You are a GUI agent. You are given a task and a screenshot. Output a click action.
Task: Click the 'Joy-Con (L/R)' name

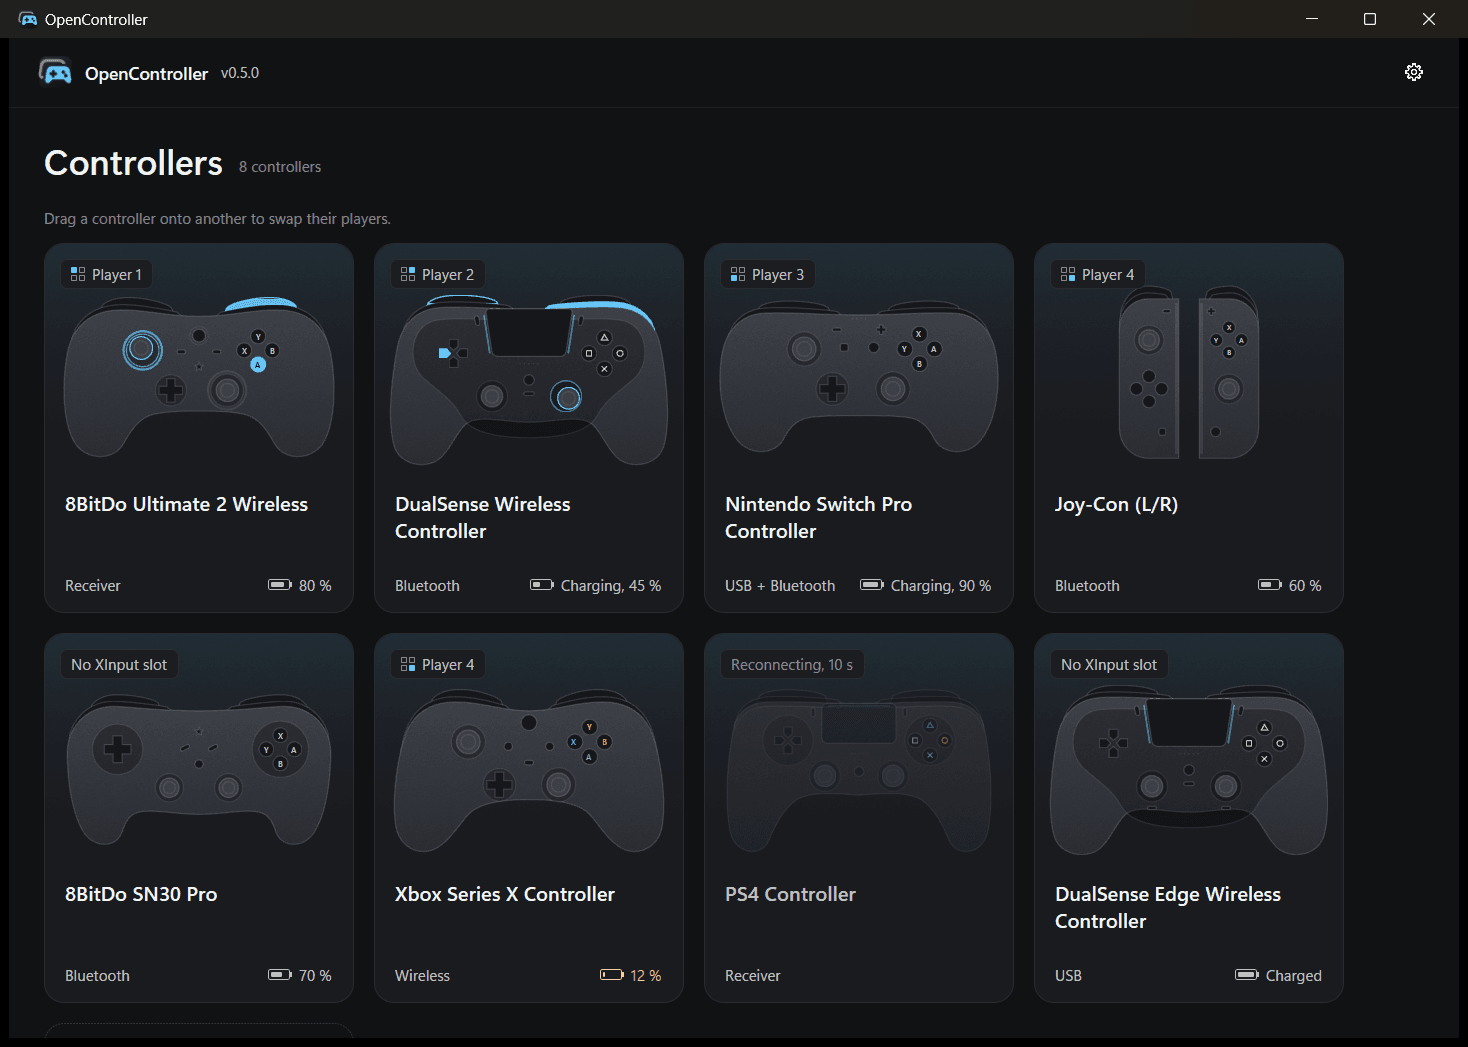[1116, 505]
